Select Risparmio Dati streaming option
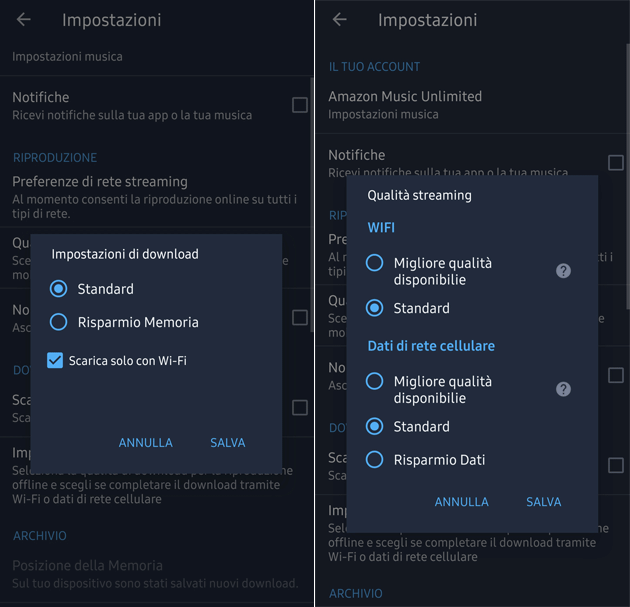The image size is (630, 607). [375, 460]
